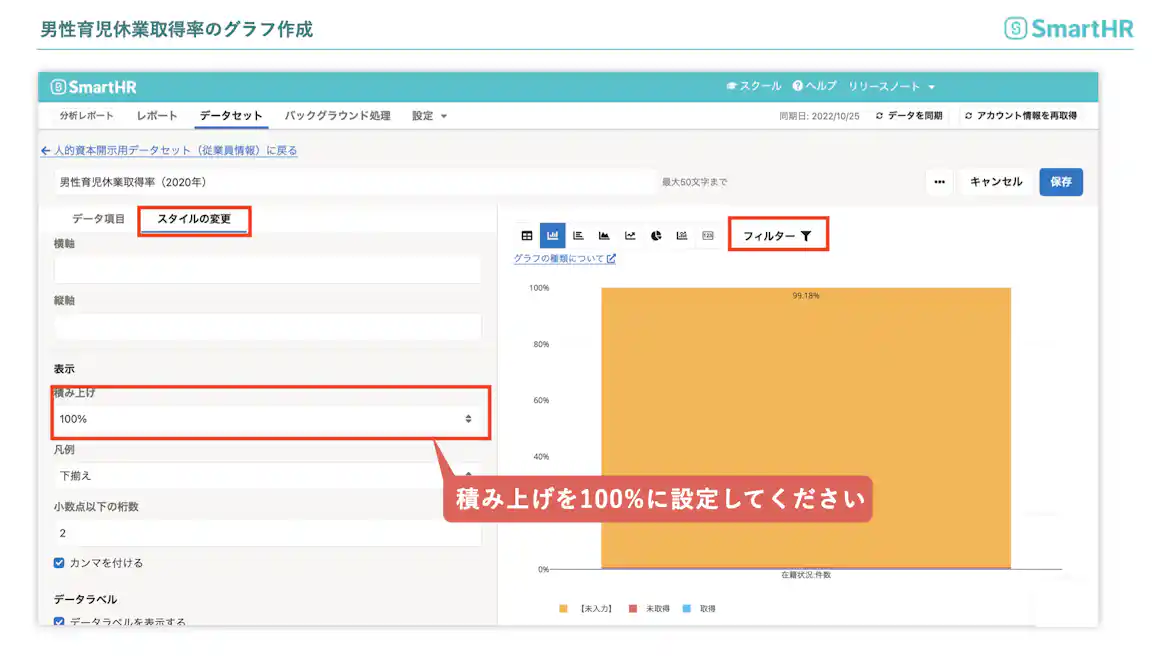Click the graph title input field

click(300, 182)
